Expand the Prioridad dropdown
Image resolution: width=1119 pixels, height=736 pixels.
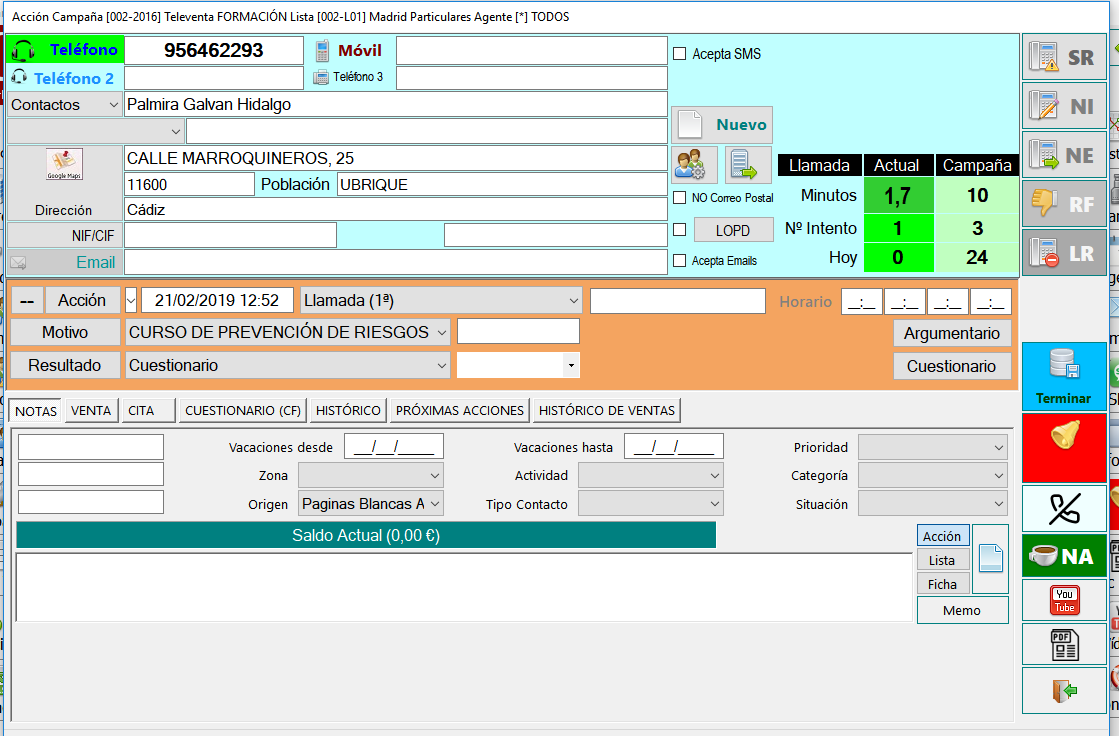click(x=933, y=448)
